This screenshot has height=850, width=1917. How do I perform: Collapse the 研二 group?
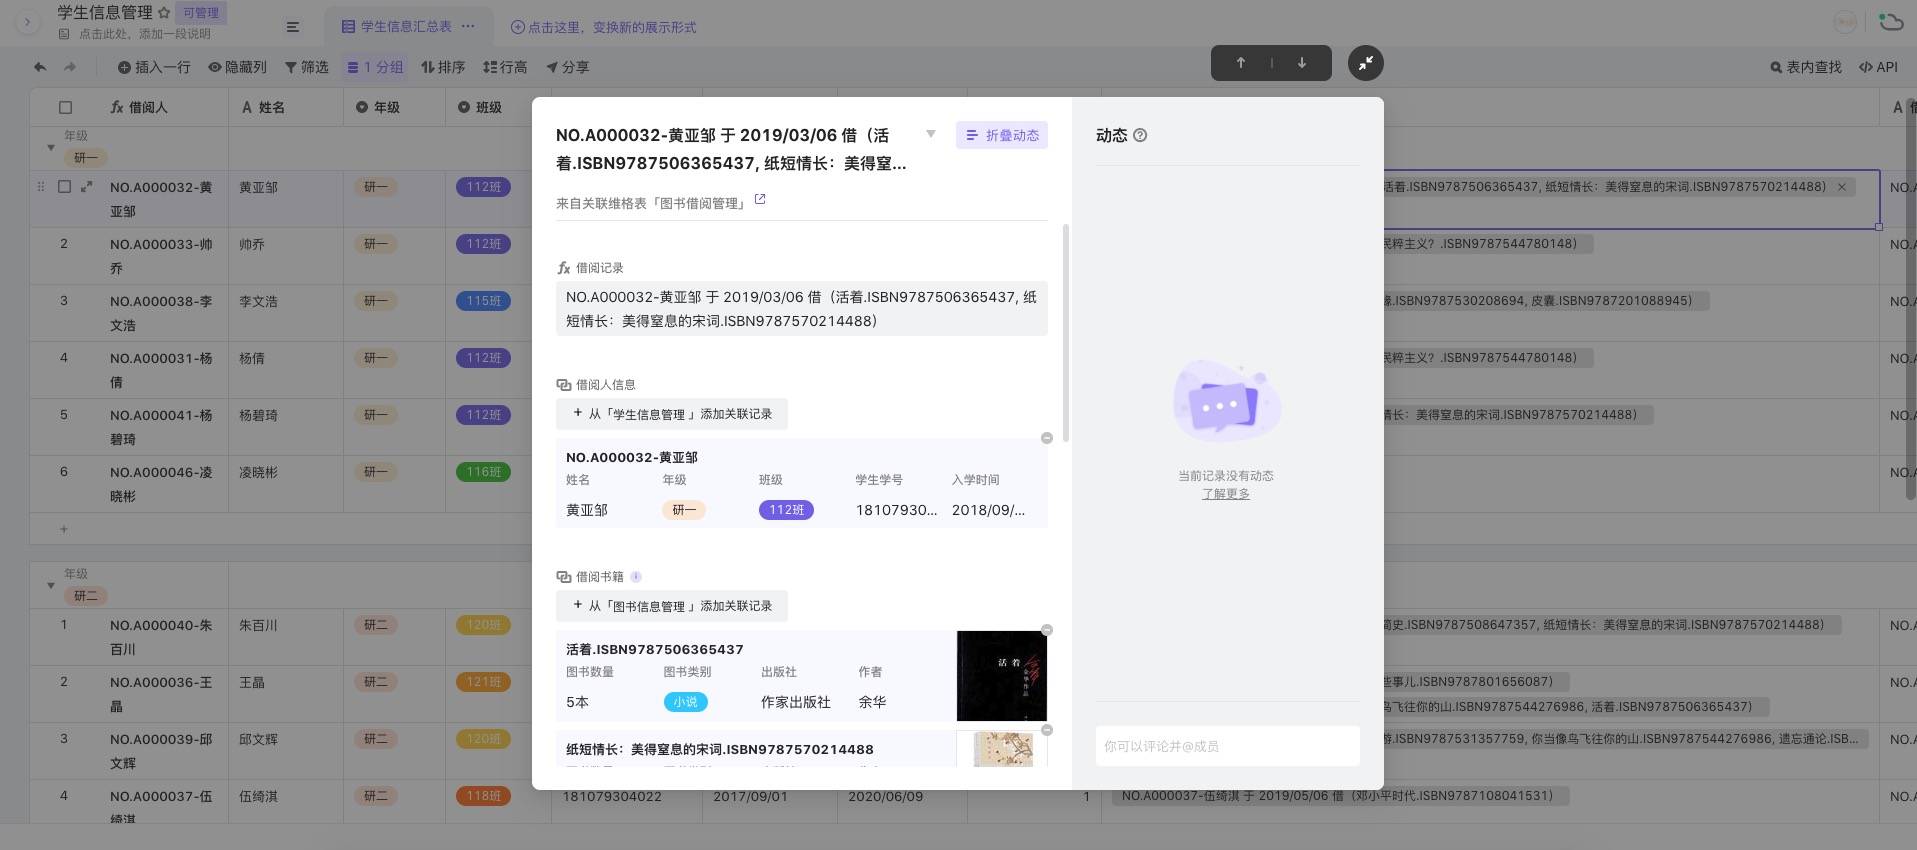pos(51,586)
